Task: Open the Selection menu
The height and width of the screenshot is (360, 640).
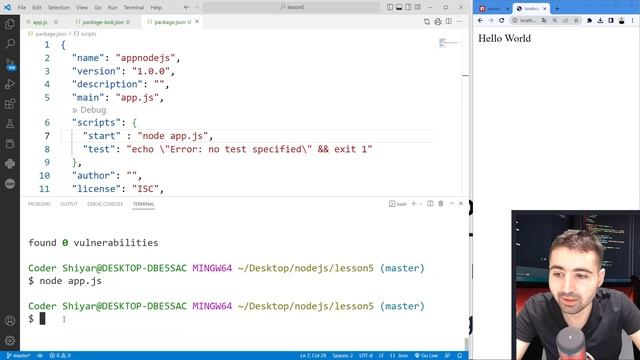Action: 59,7
